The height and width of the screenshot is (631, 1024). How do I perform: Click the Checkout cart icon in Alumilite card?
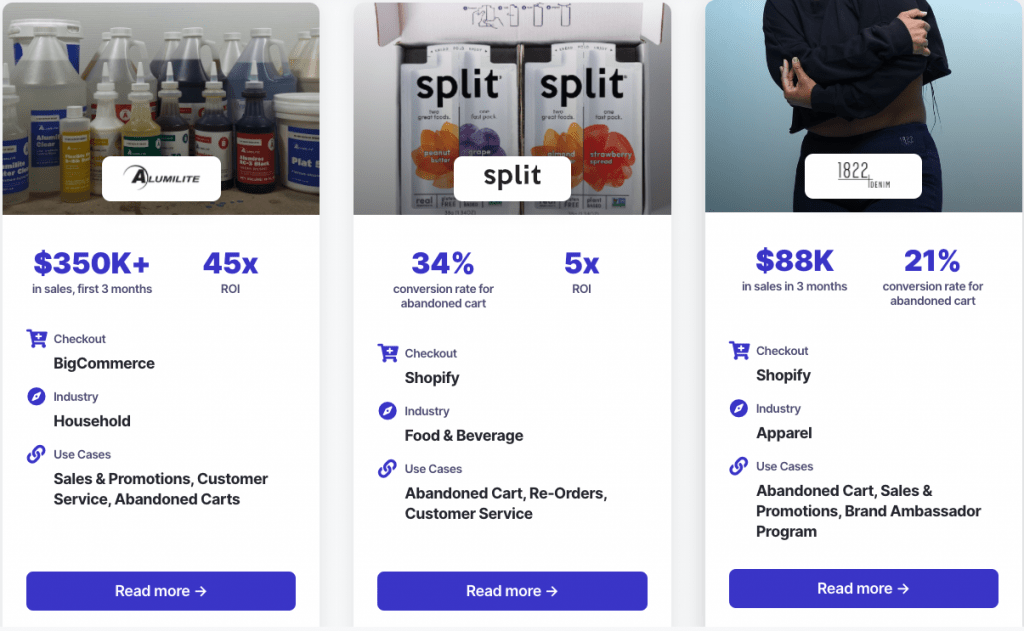click(37, 339)
